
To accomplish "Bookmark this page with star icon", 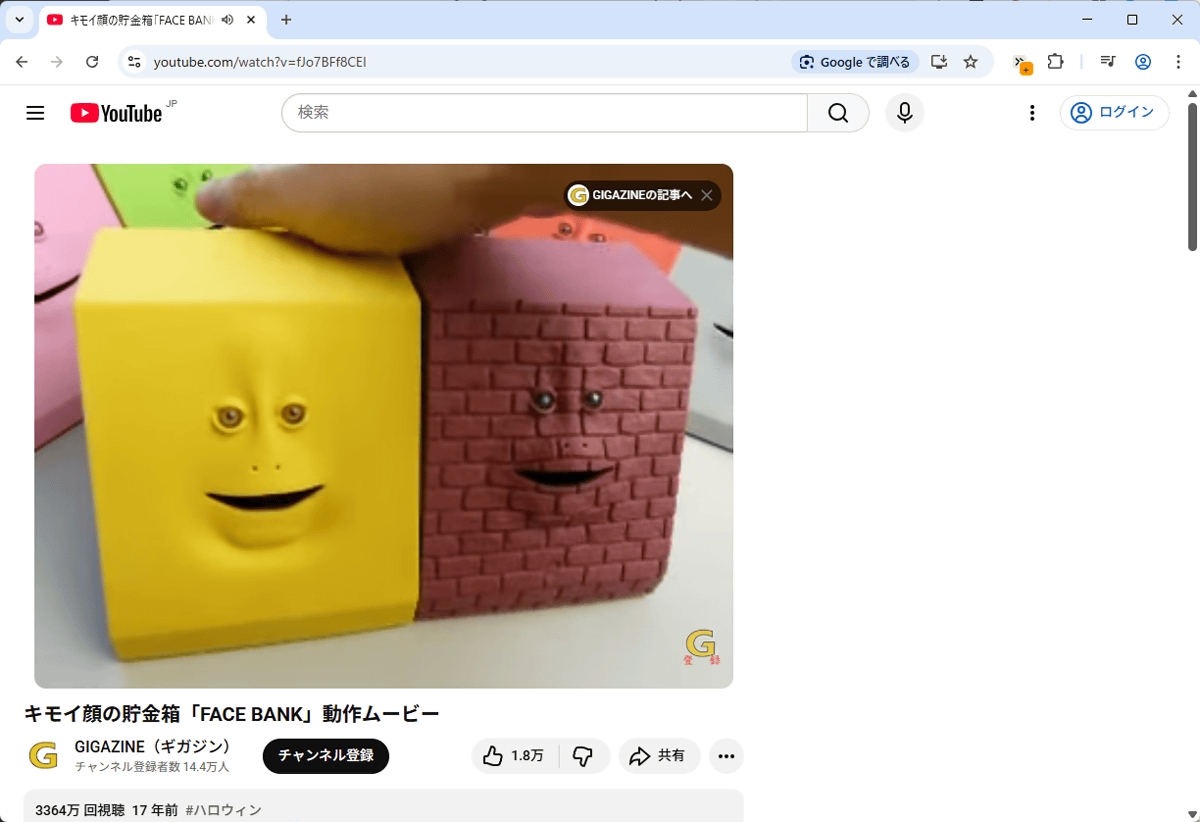I will 970,62.
